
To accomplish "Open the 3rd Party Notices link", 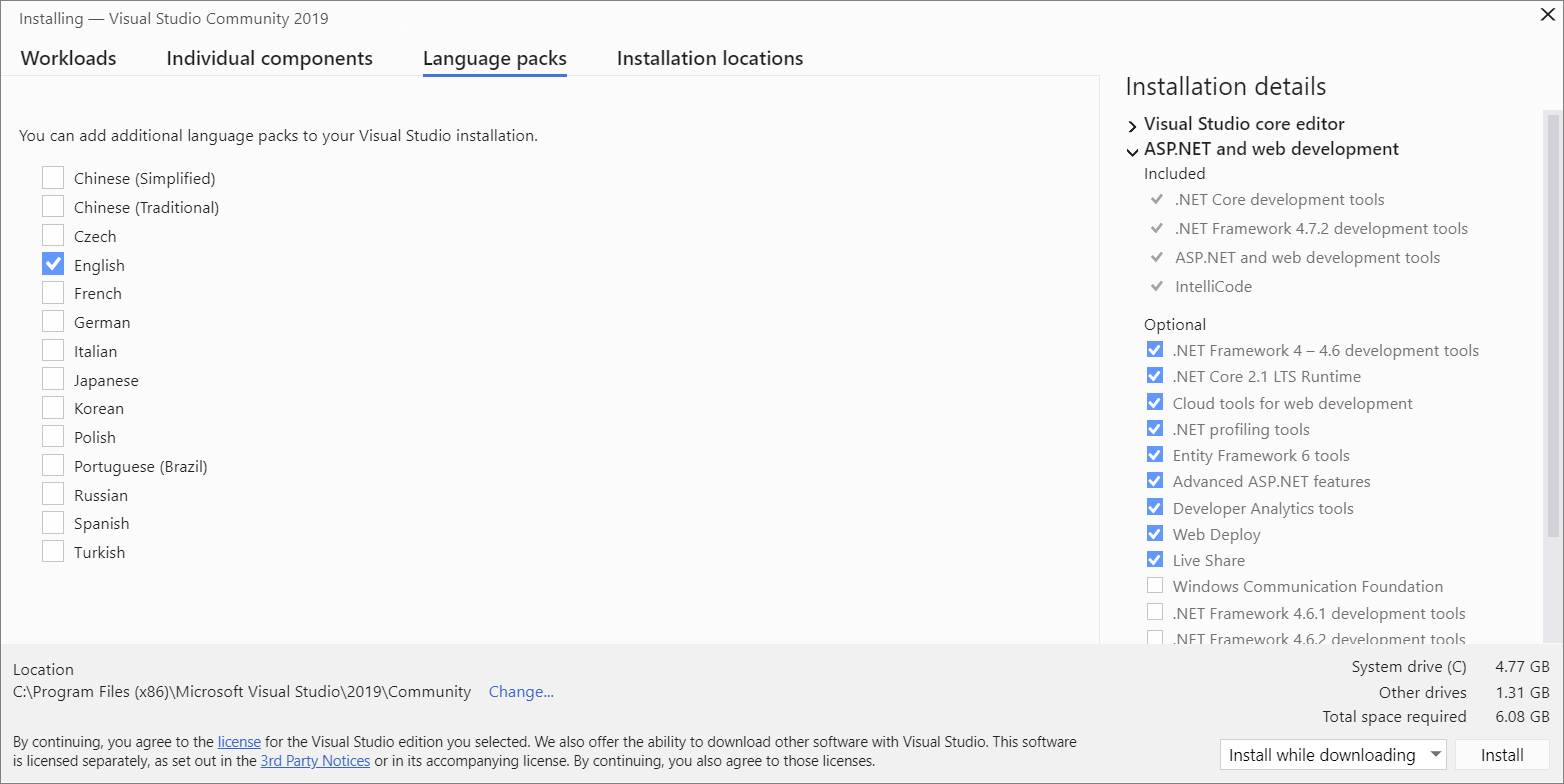I will (x=315, y=761).
